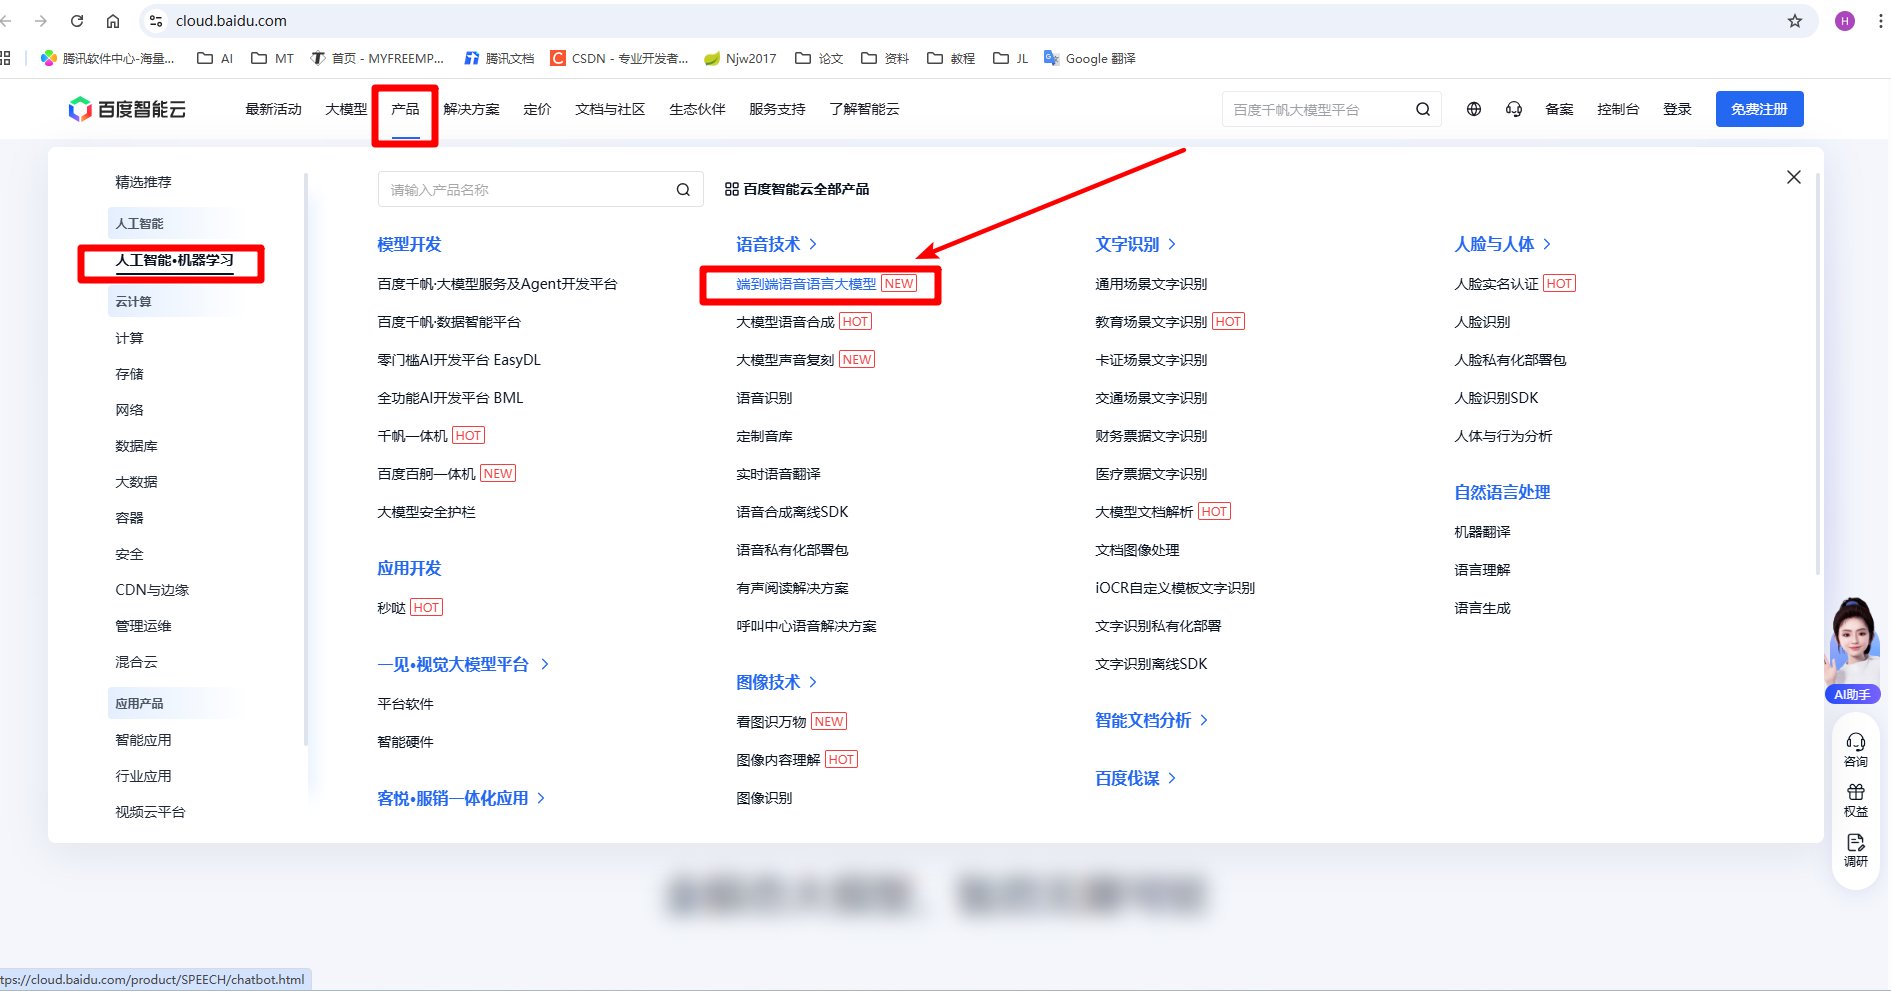1891x991 pixels.
Task: Open 百度智能云全部产品 grid link
Action: tap(797, 189)
